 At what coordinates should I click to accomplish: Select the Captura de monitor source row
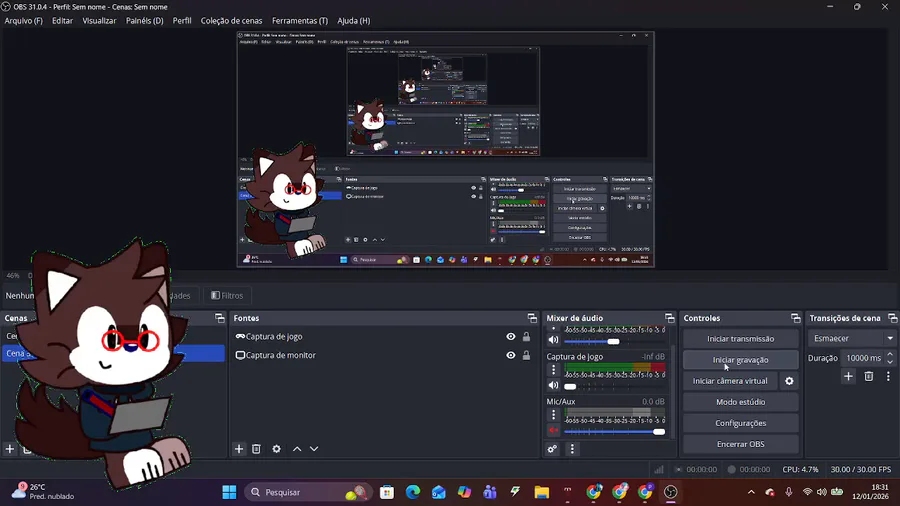(x=383, y=355)
